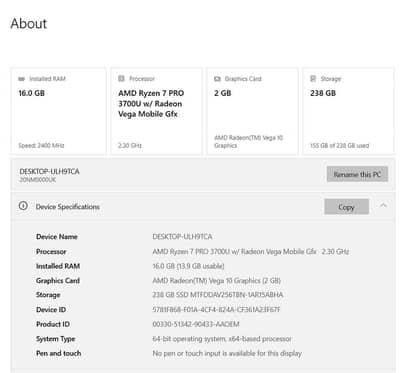Click the 20NM model number under PC name

click(38, 180)
